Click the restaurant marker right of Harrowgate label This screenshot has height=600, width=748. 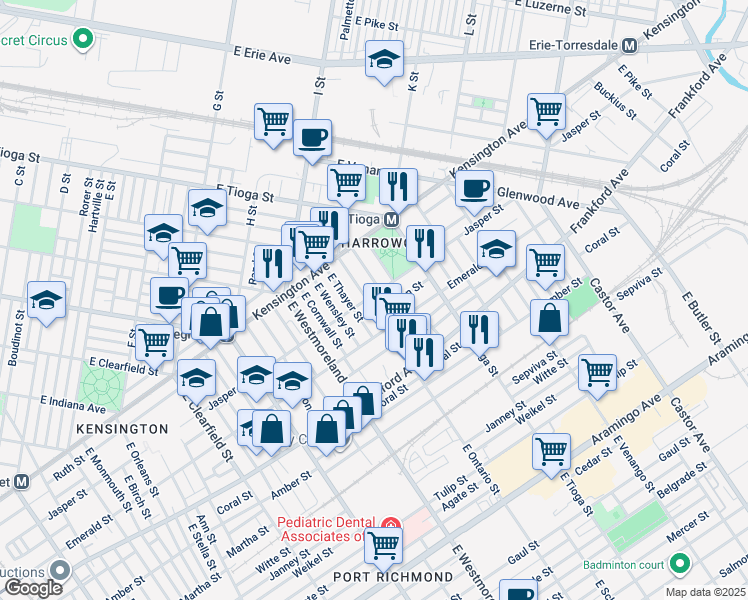[426, 245]
